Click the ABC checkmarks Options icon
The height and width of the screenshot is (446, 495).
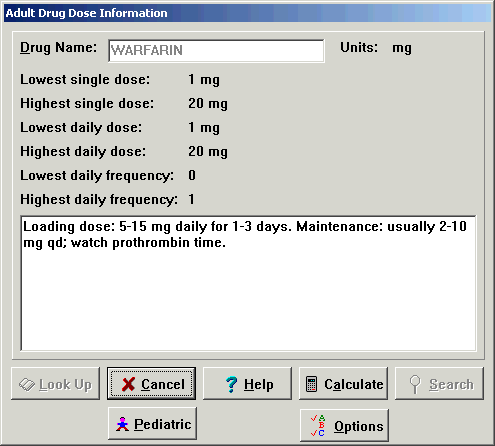point(318,426)
